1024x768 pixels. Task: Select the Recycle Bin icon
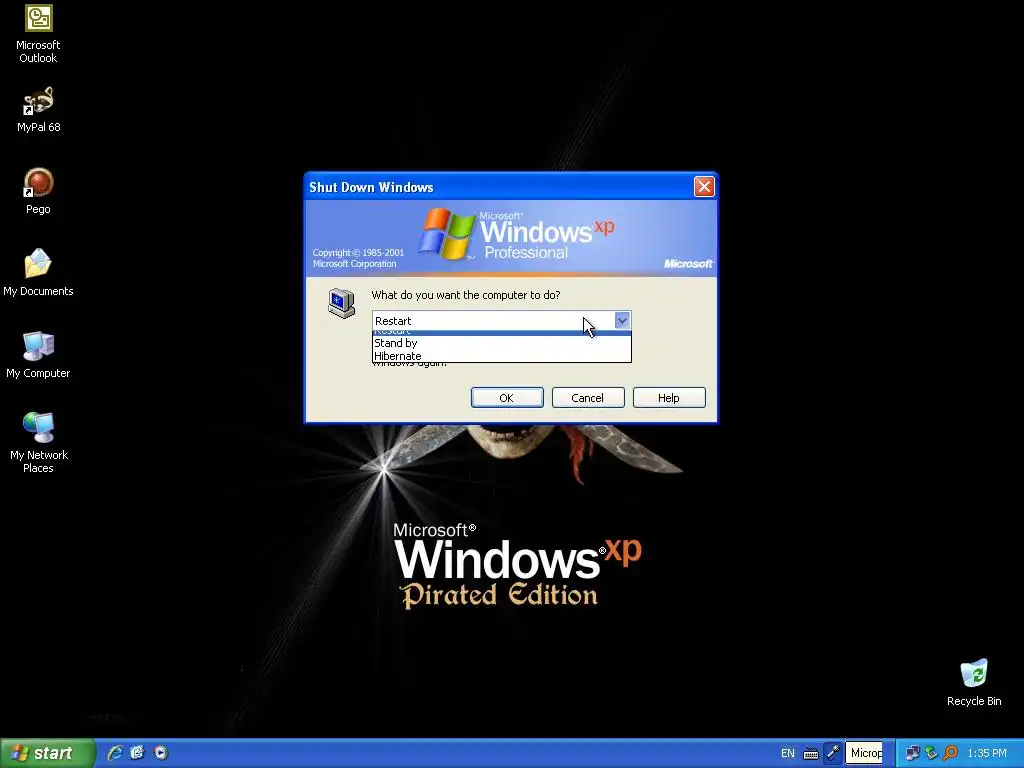point(974,682)
